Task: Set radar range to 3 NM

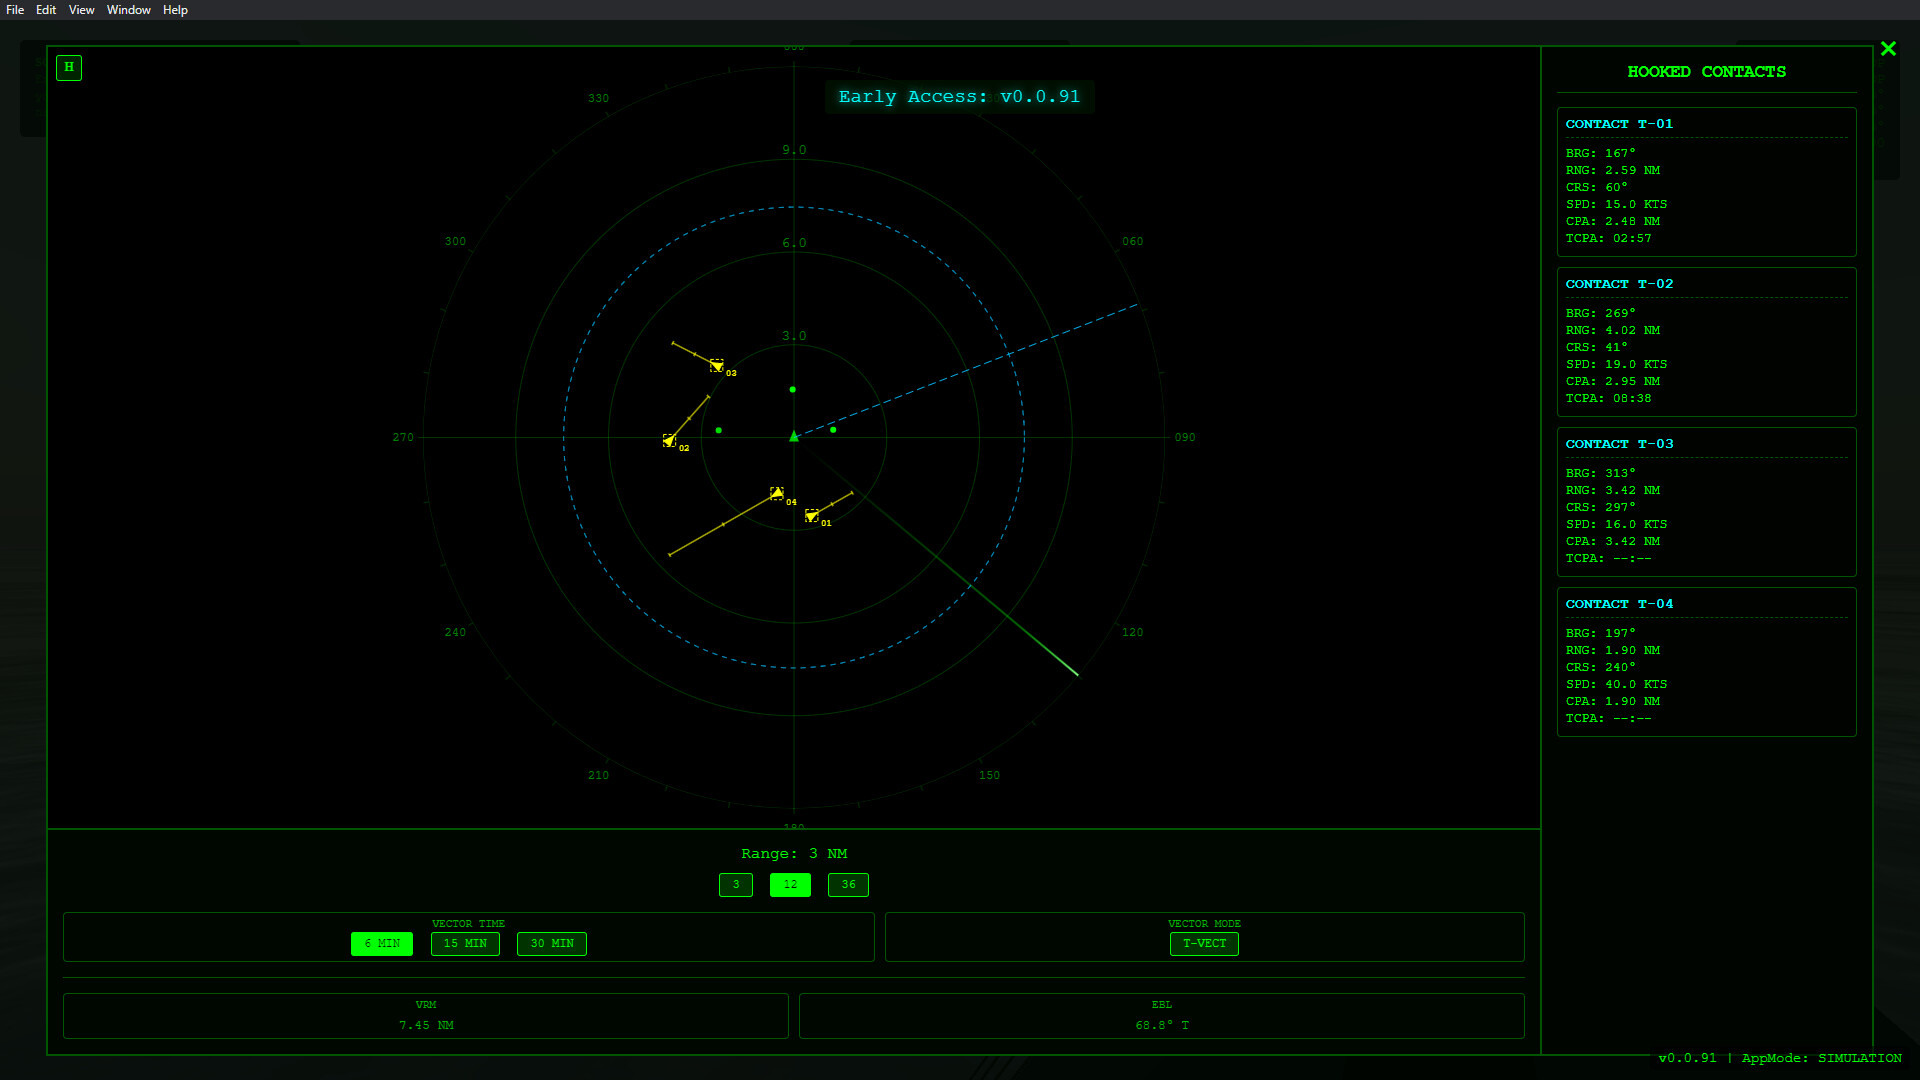Action: 736,885
